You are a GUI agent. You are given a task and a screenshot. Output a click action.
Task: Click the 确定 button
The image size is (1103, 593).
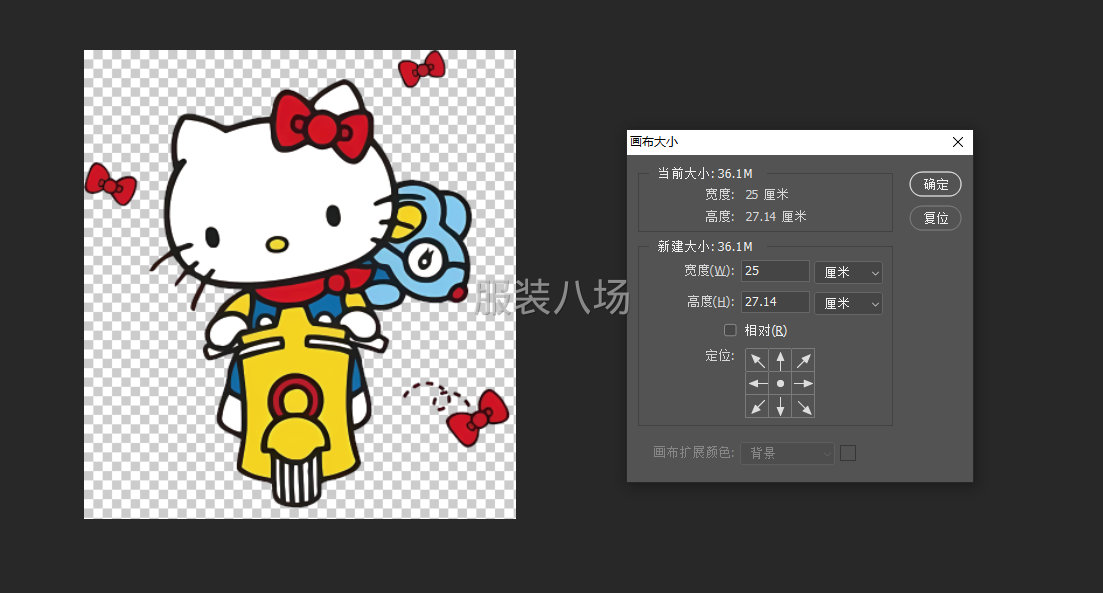(936, 184)
